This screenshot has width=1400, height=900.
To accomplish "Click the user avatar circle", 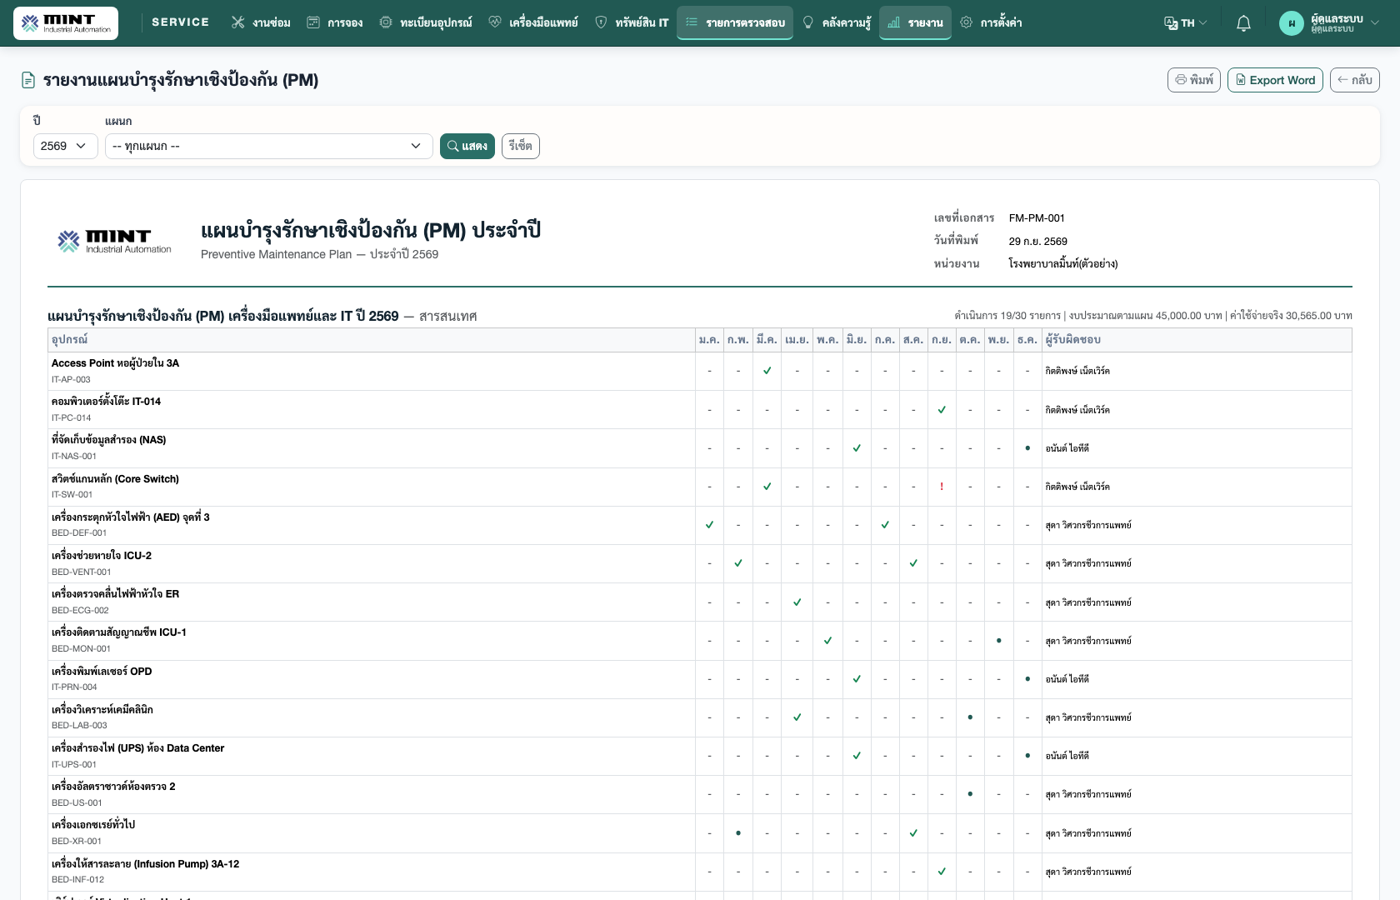I will coord(1291,23).
